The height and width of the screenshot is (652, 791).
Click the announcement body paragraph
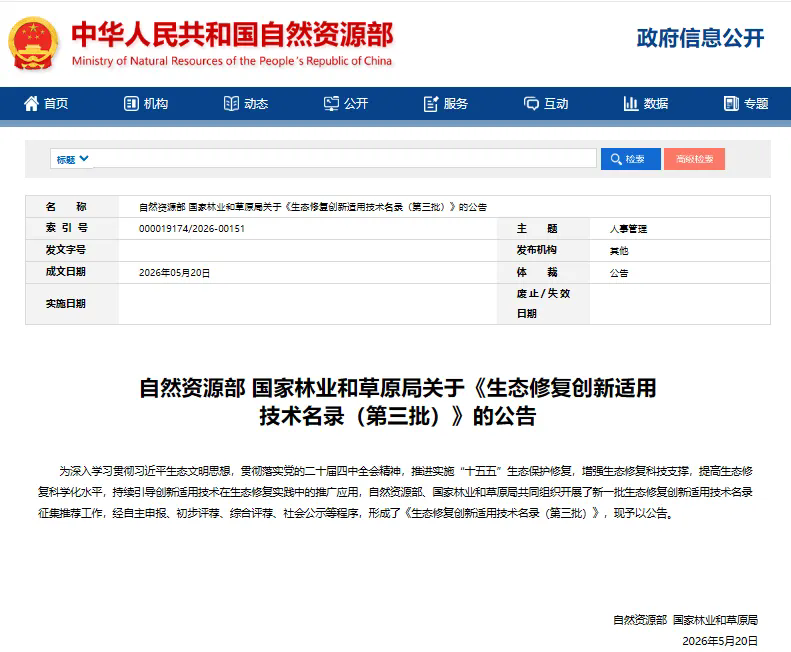pos(396,492)
